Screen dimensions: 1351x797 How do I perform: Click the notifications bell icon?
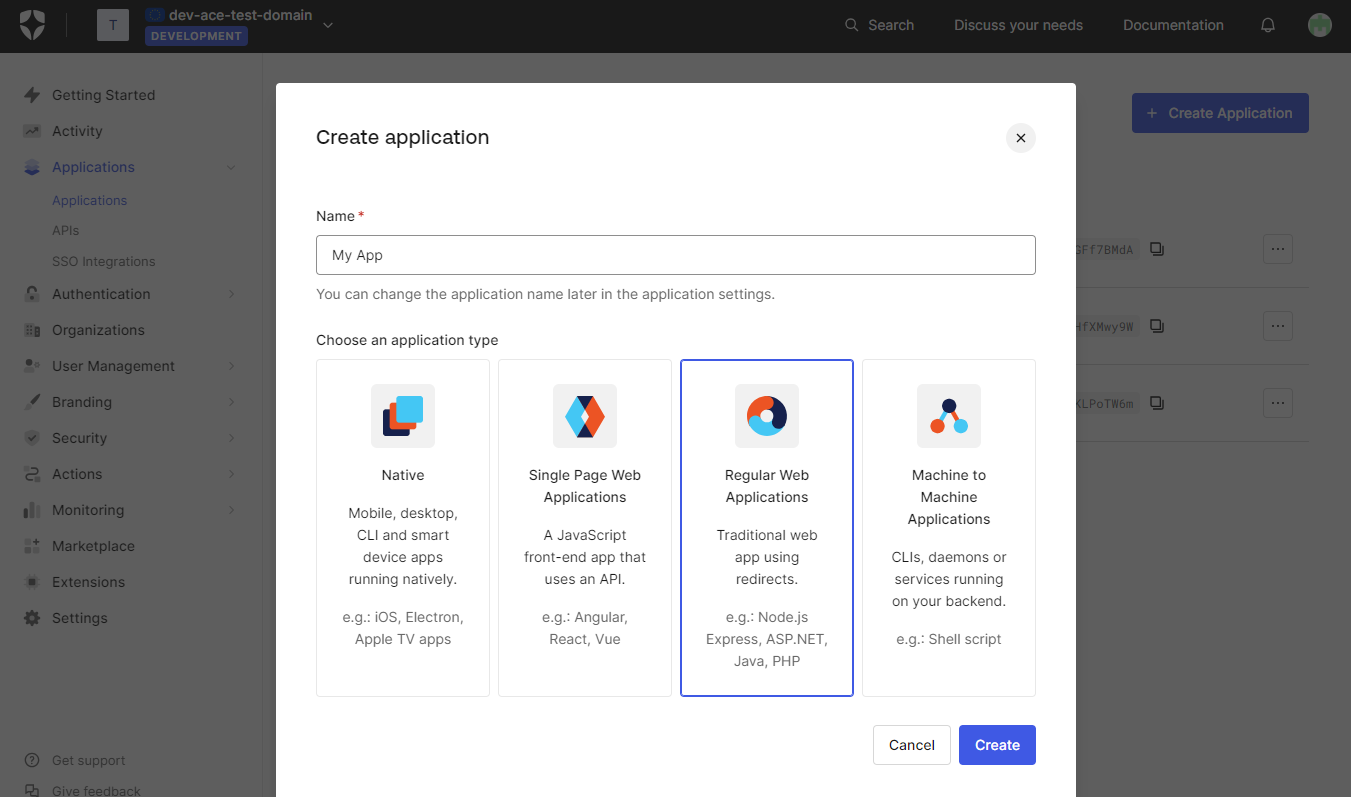1267,25
